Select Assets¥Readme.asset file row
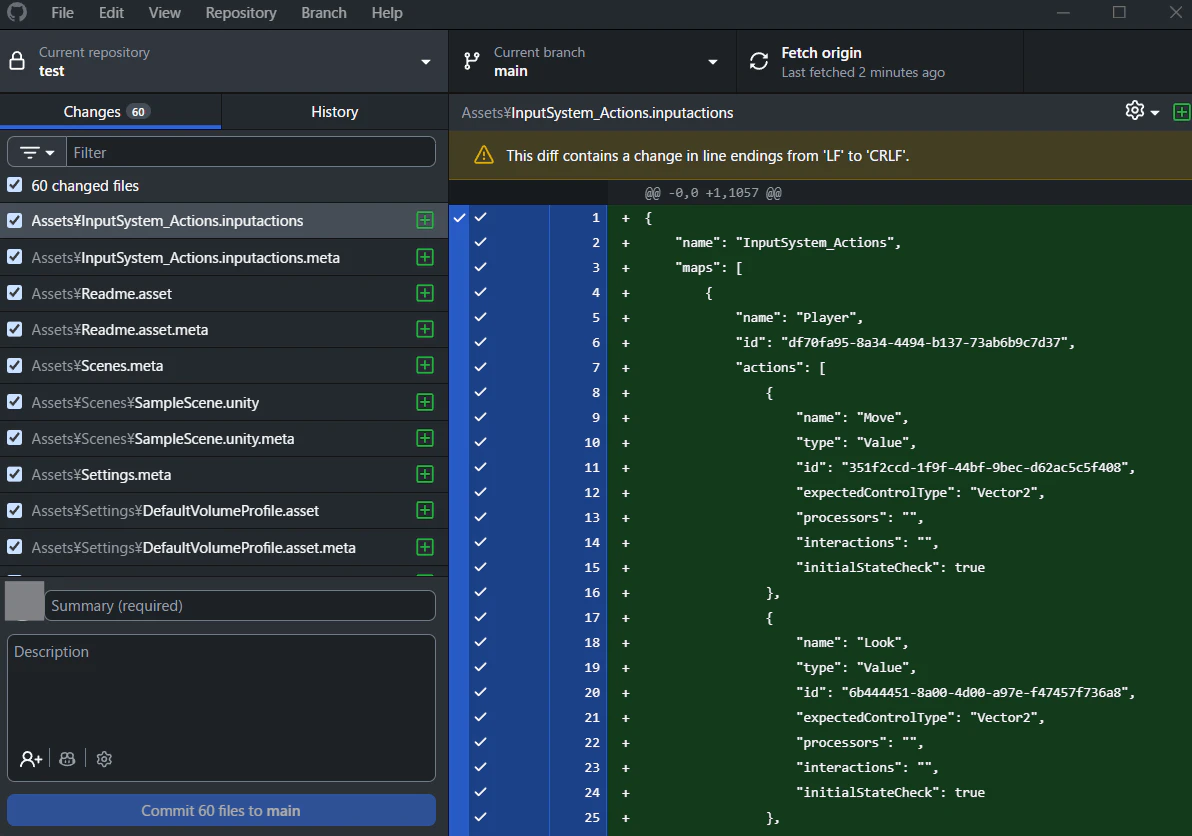 click(224, 293)
